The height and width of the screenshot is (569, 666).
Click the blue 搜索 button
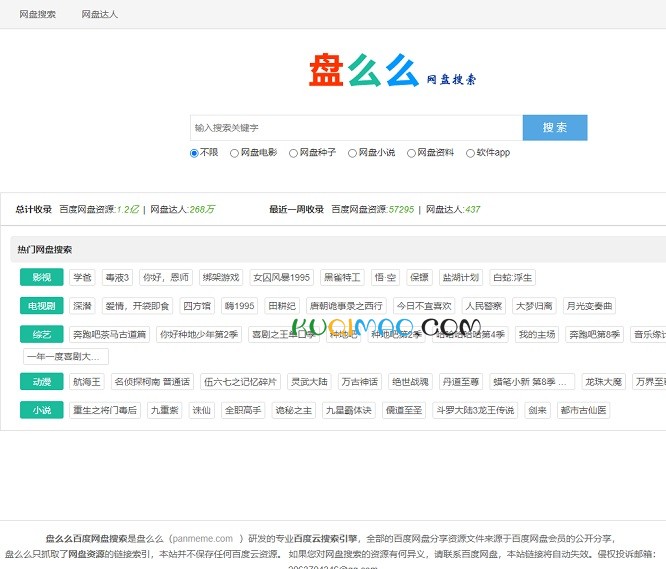(555, 127)
